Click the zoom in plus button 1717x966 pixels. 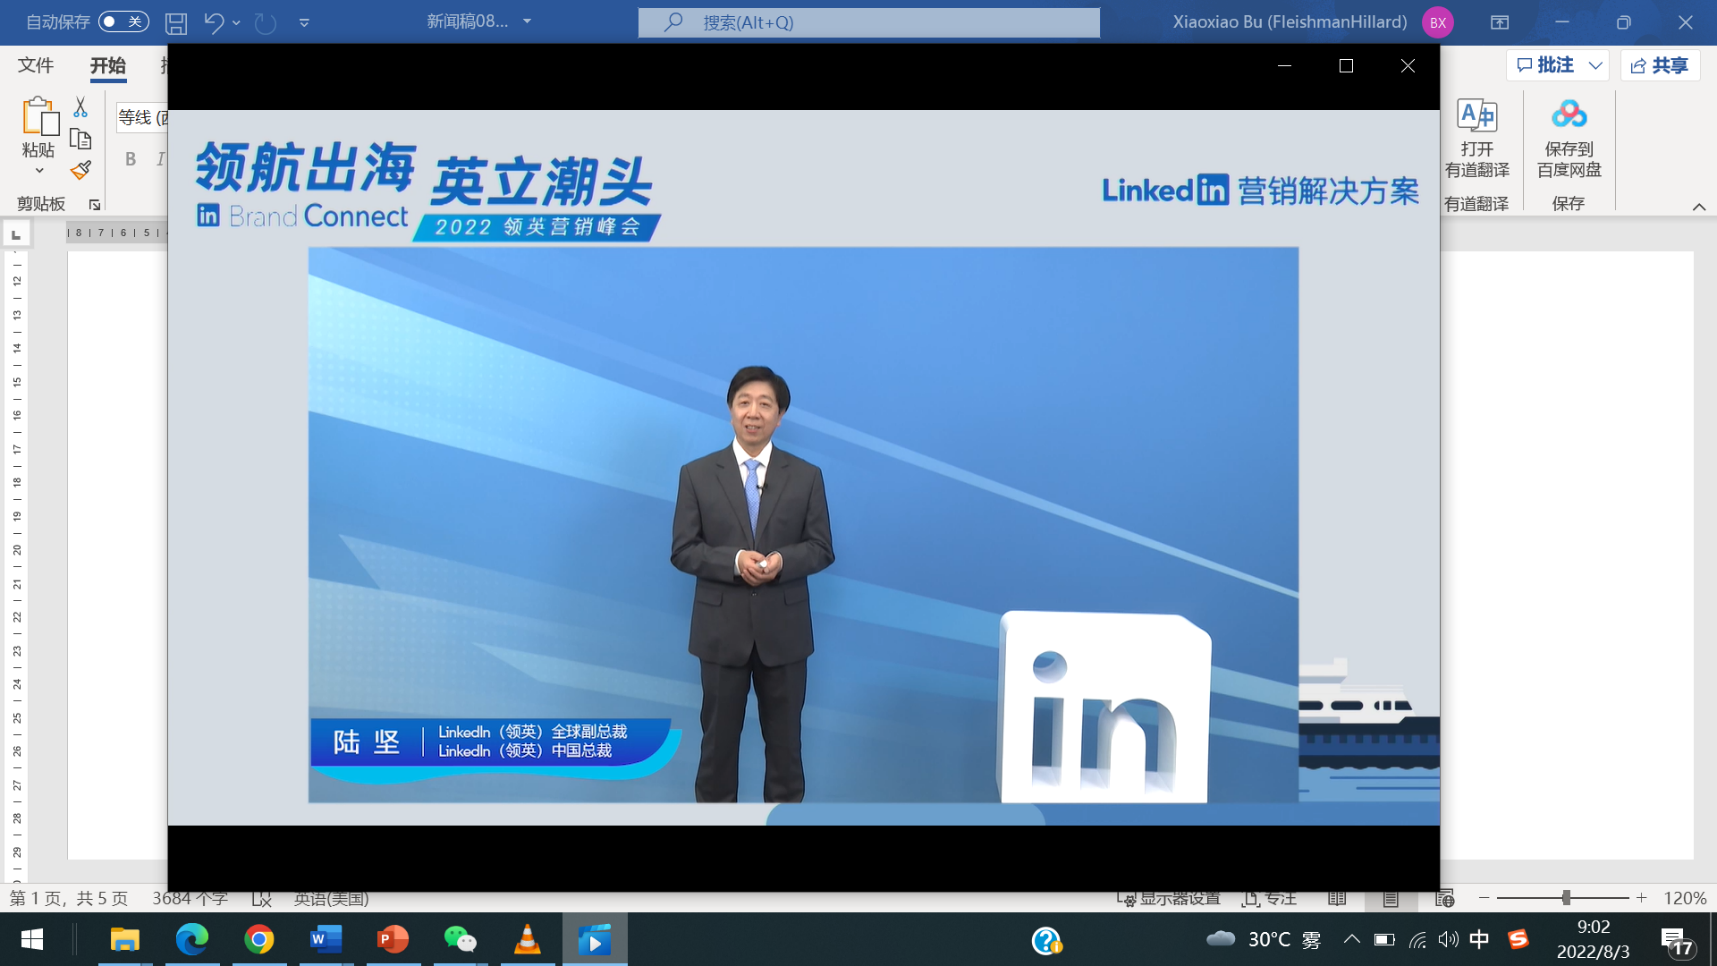coord(1641,898)
